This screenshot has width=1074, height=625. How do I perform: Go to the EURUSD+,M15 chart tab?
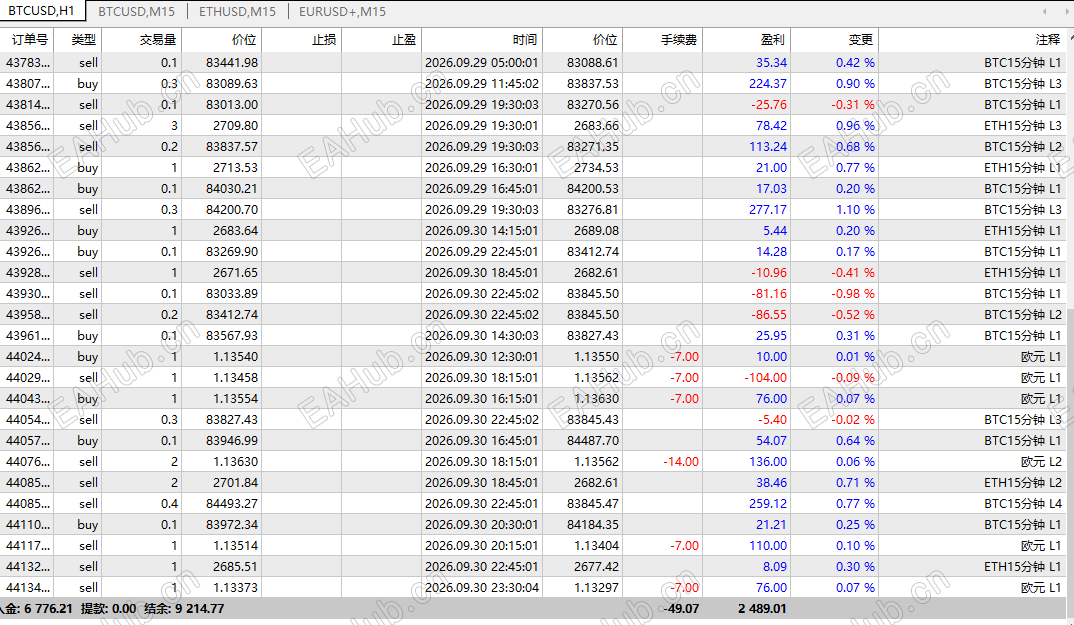coord(342,12)
